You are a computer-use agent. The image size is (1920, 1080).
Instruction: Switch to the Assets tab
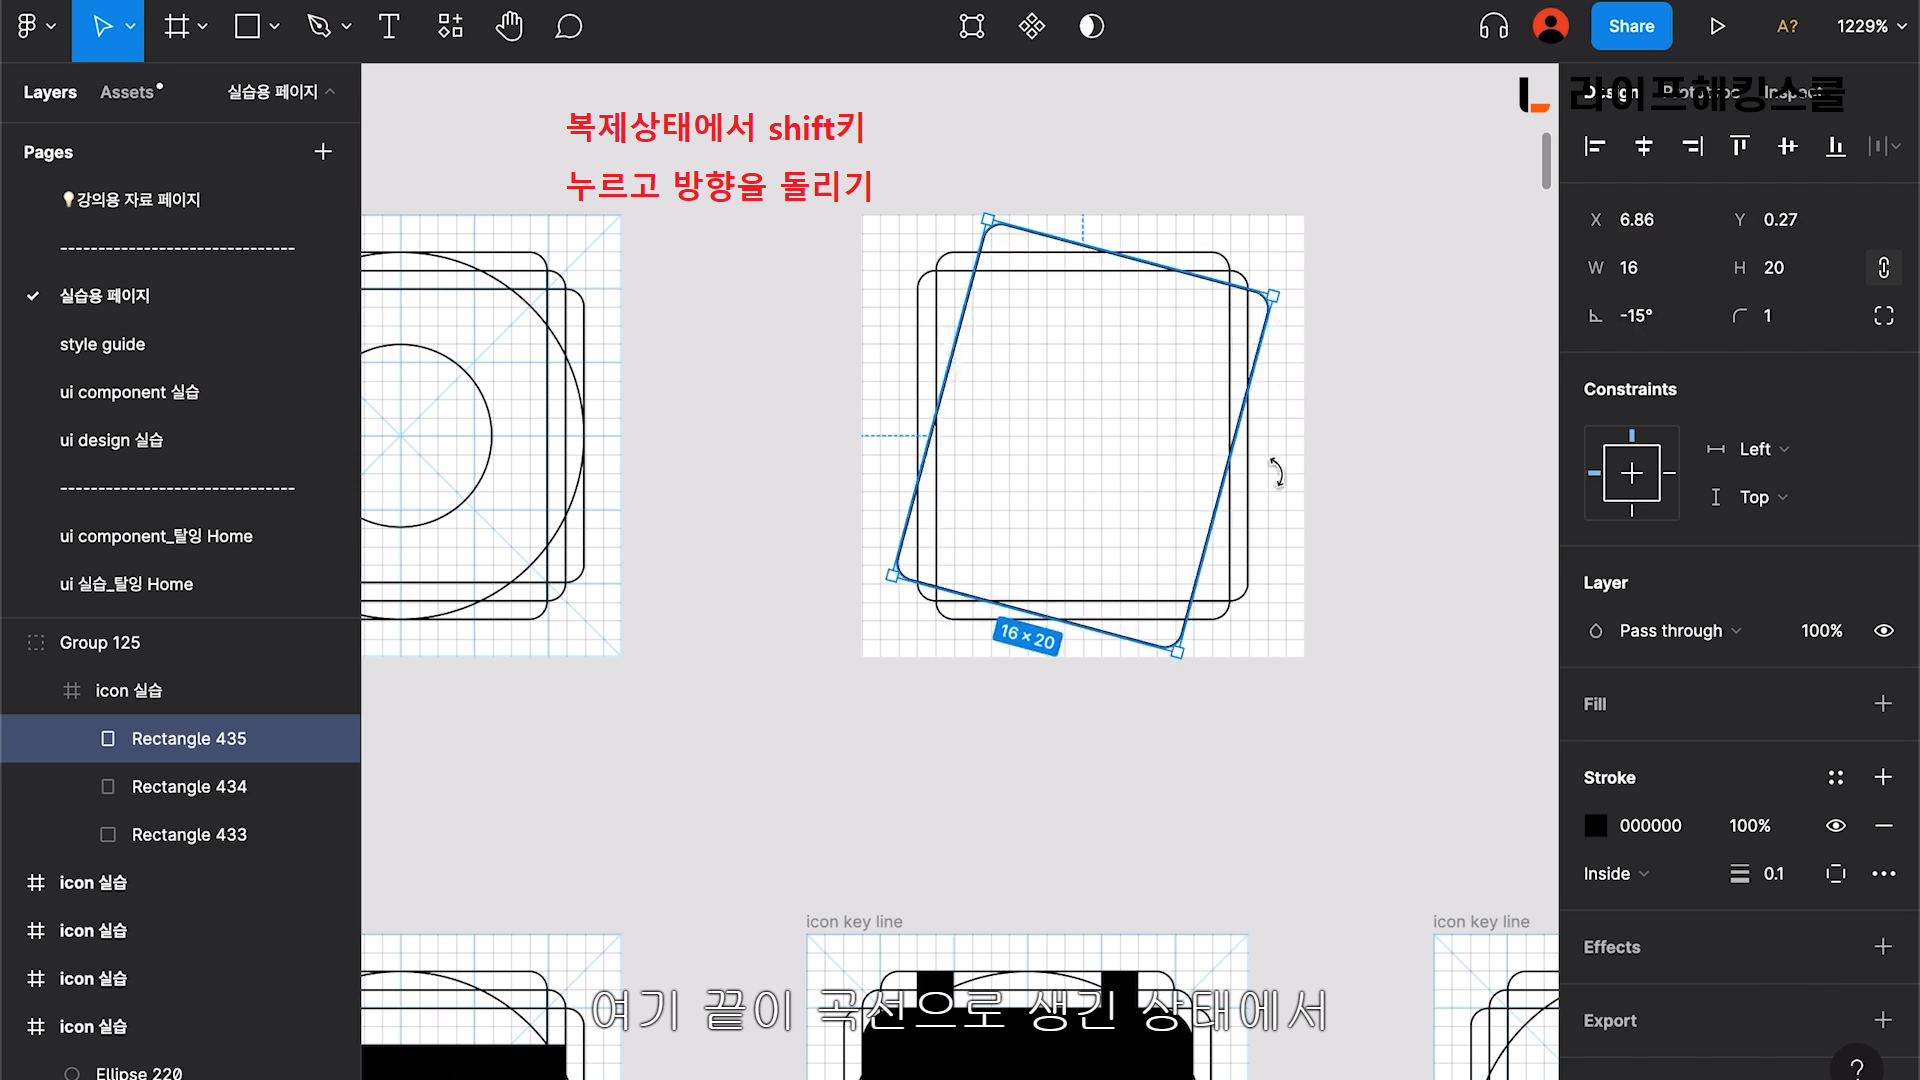(x=128, y=92)
